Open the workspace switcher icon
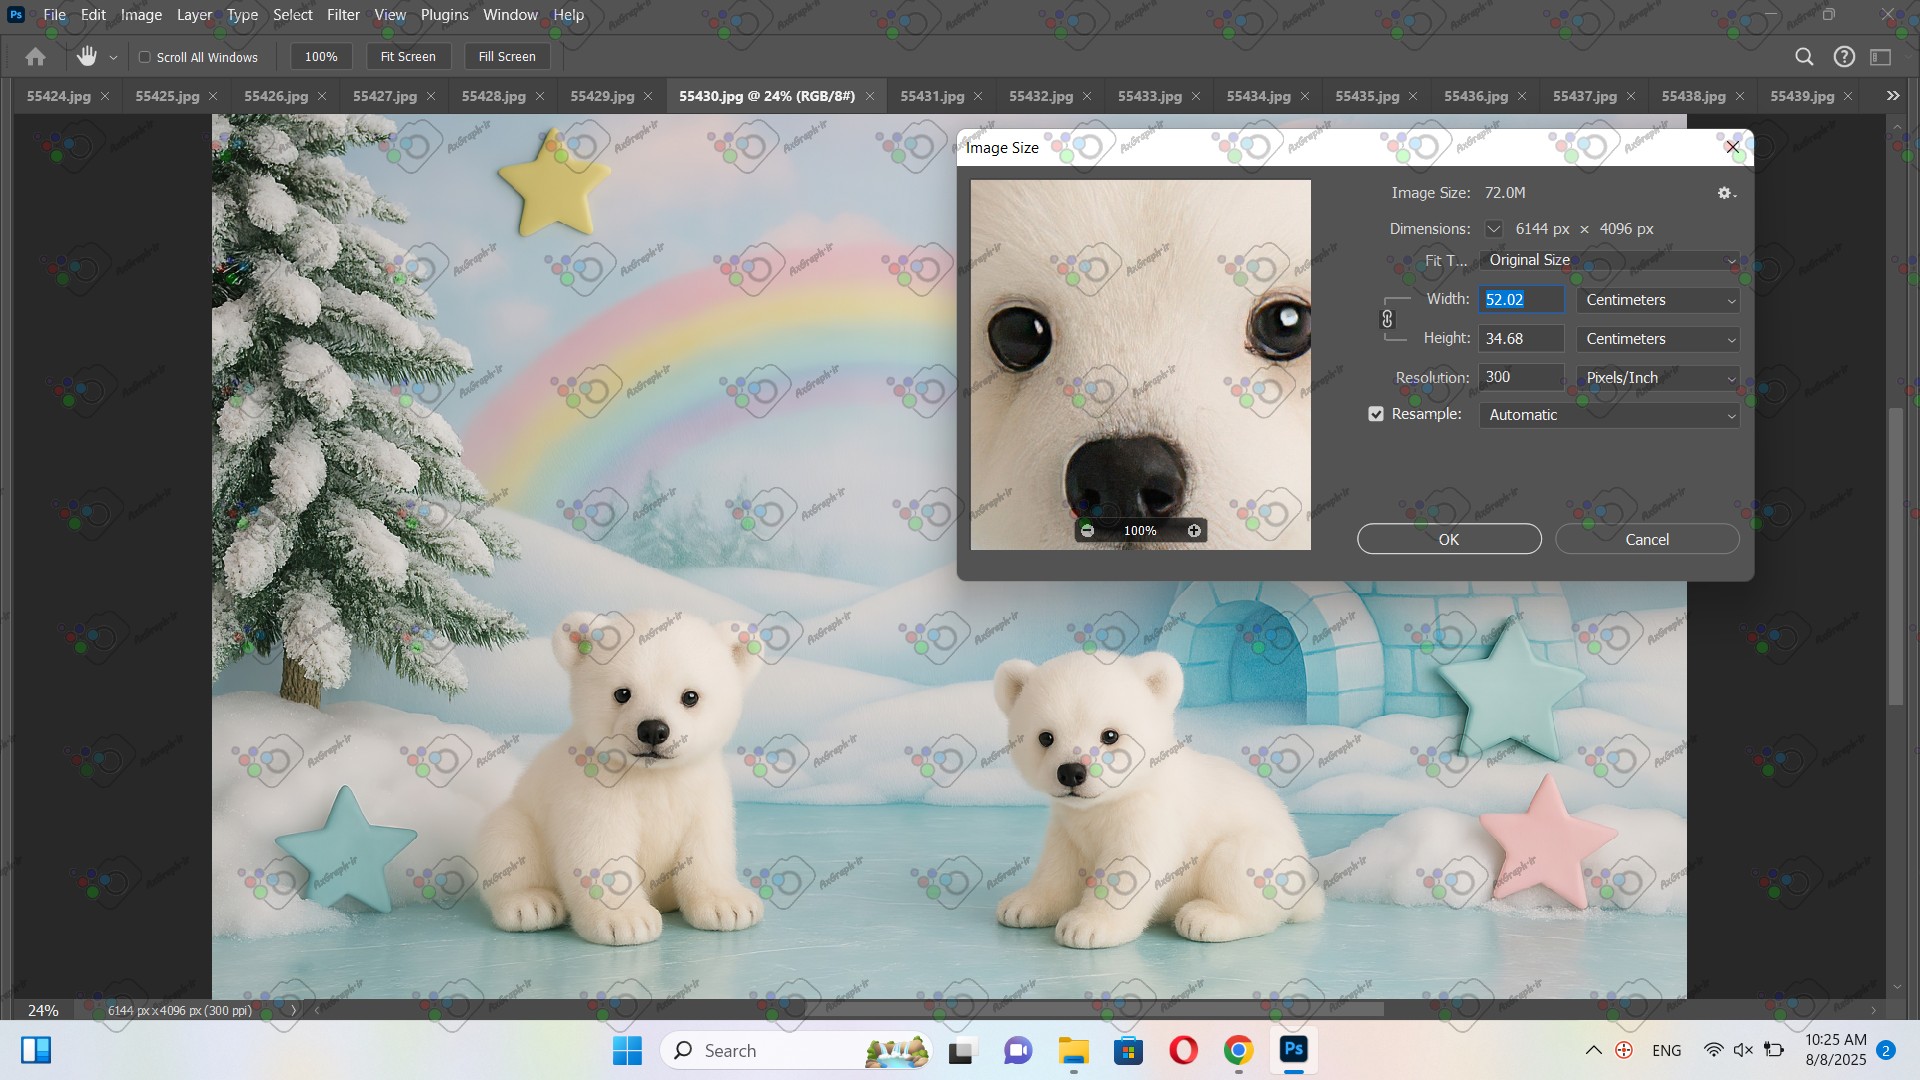 coord(1881,57)
